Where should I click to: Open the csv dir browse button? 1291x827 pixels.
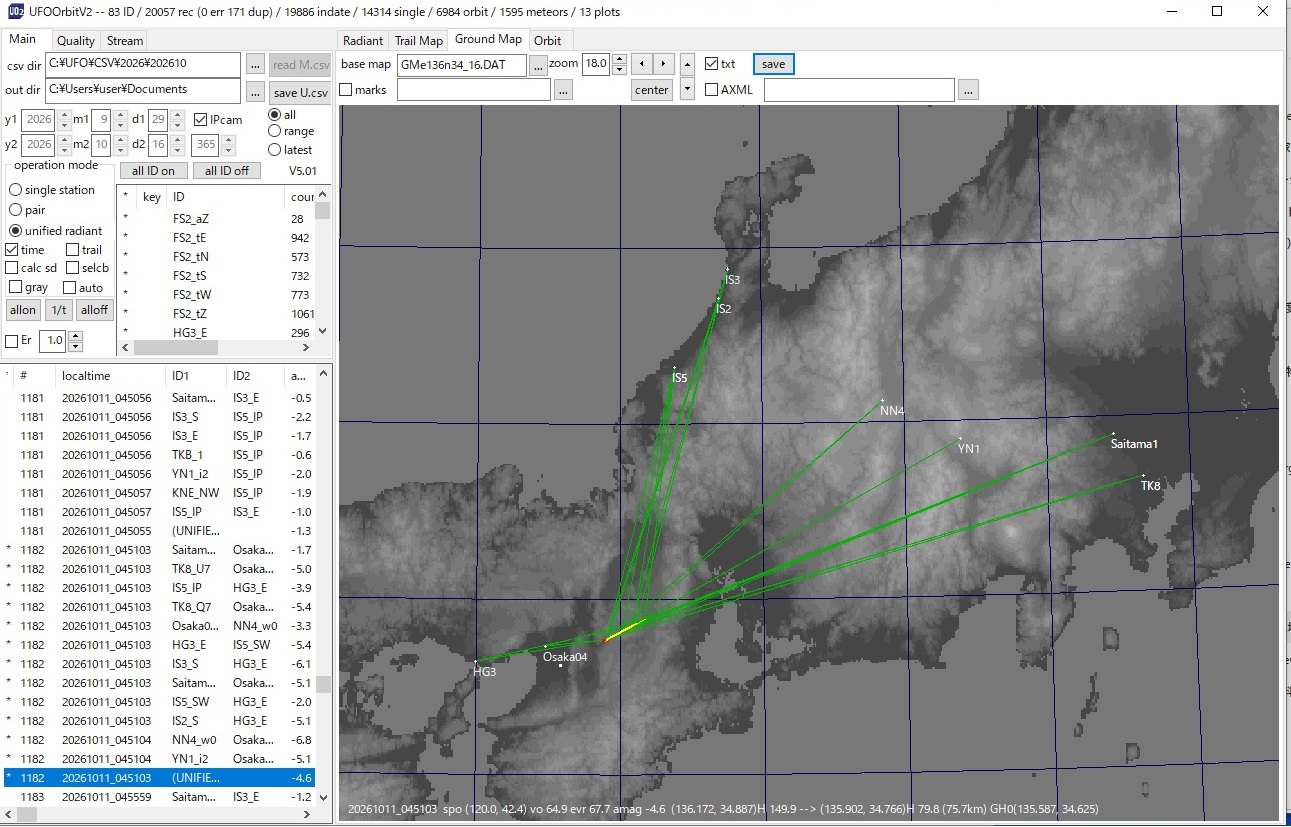click(256, 65)
